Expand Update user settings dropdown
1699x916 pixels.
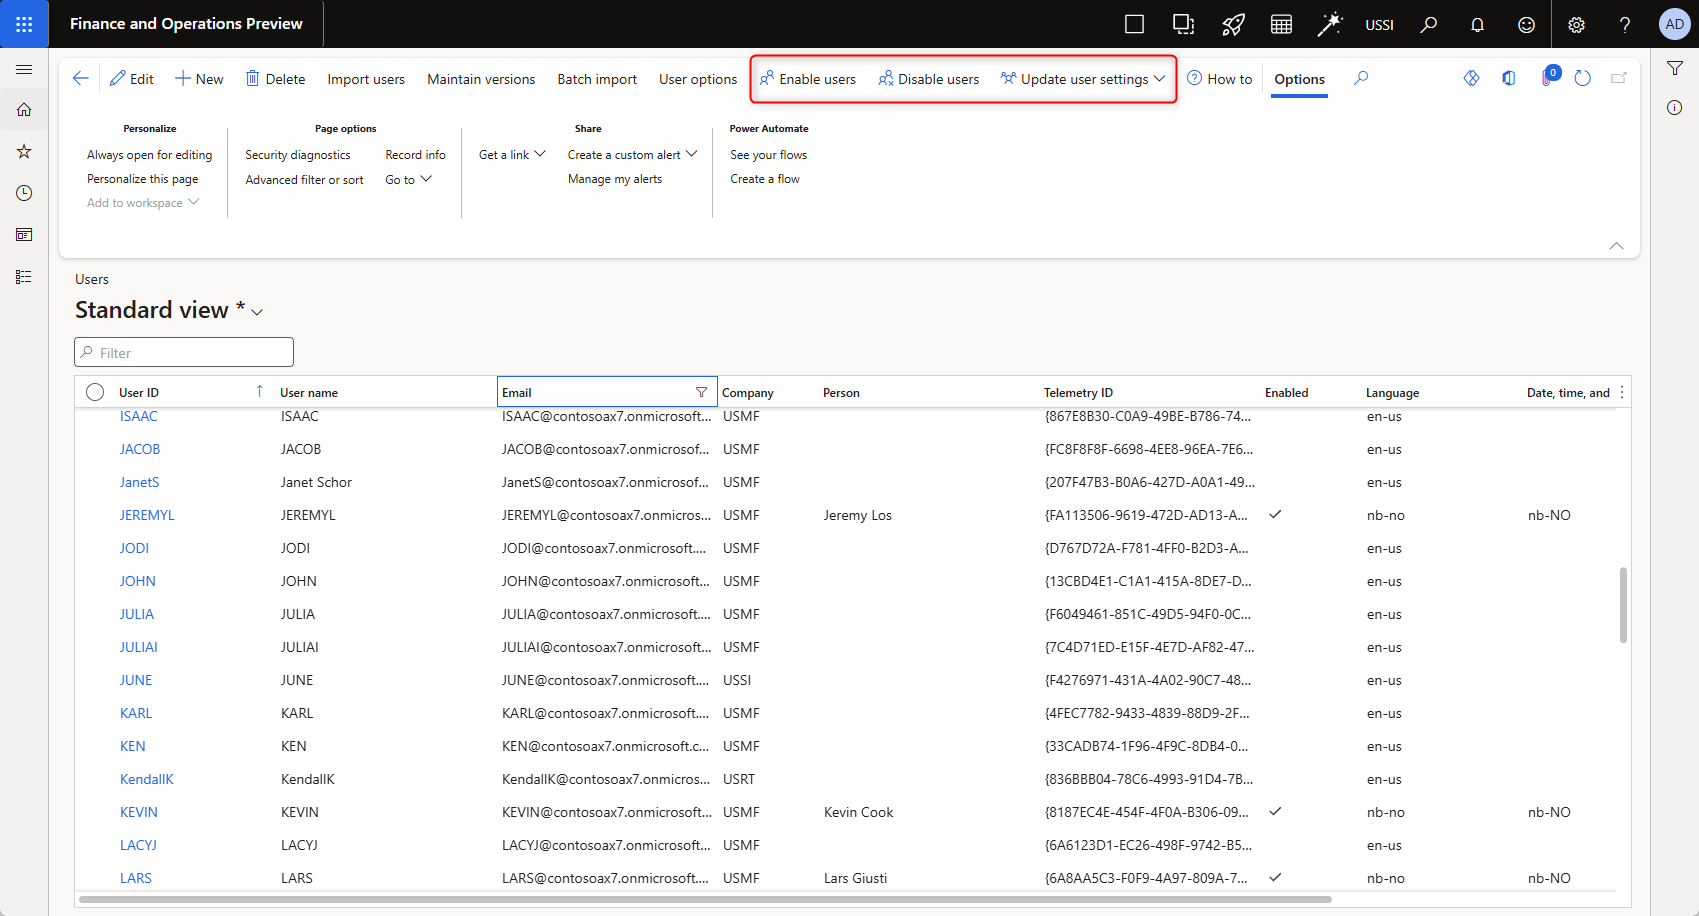pos(1084,79)
